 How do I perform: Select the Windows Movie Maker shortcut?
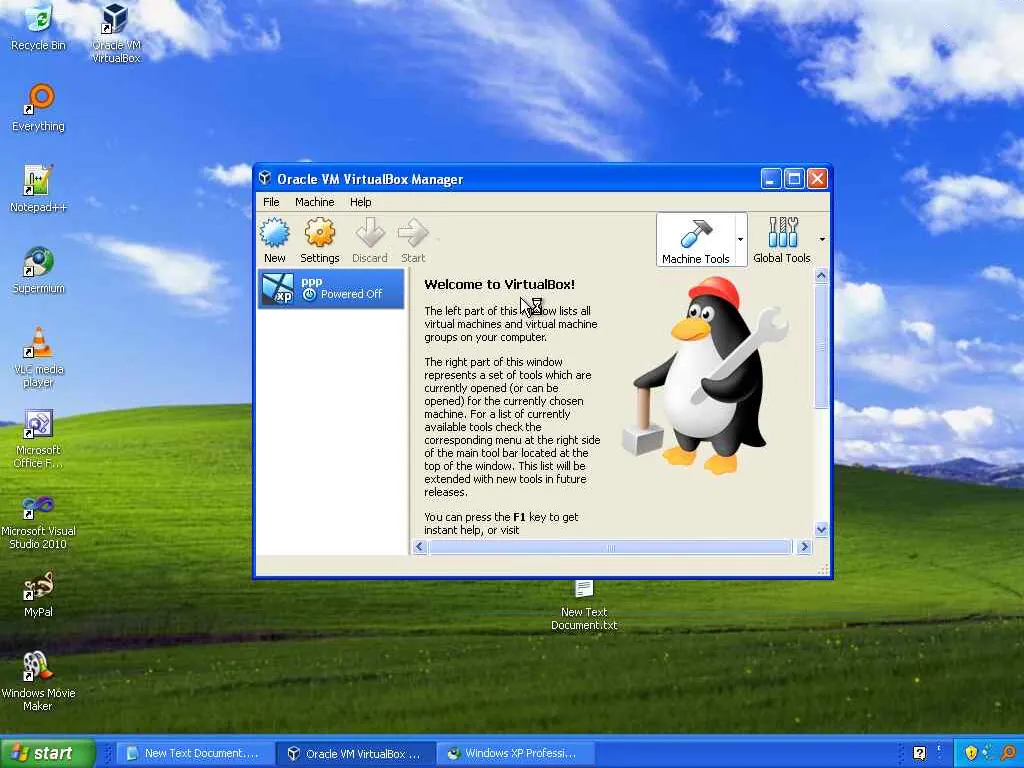(39, 681)
